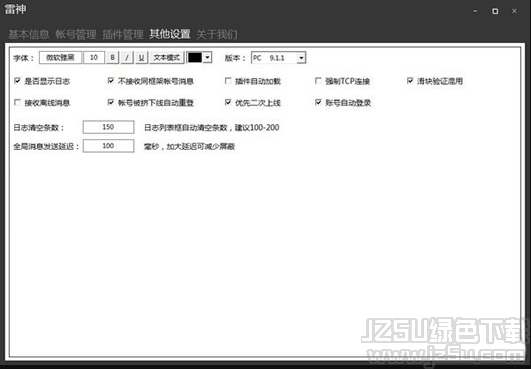Close the 雷神 window
The image size is (531, 369).
[x=514, y=11]
